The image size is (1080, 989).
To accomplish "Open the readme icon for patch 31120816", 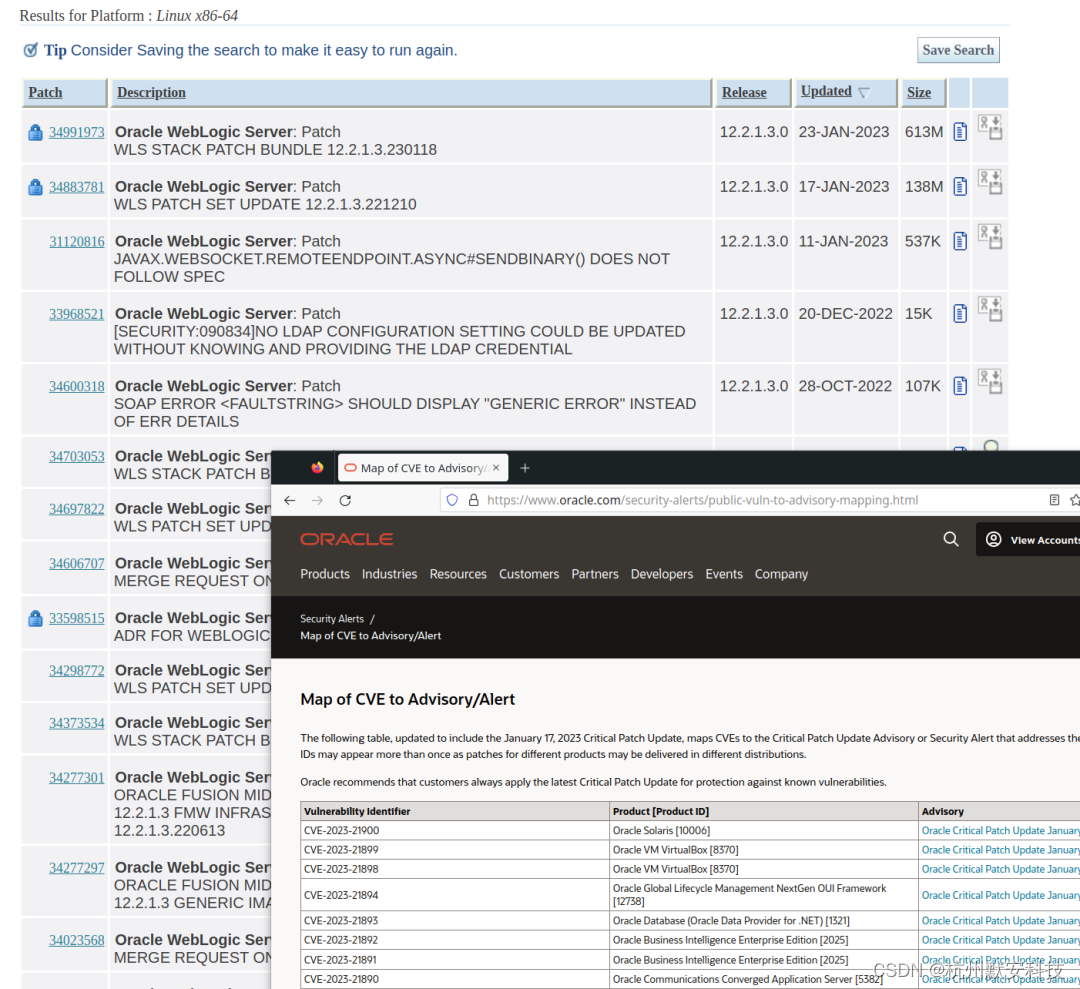I will [x=960, y=241].
